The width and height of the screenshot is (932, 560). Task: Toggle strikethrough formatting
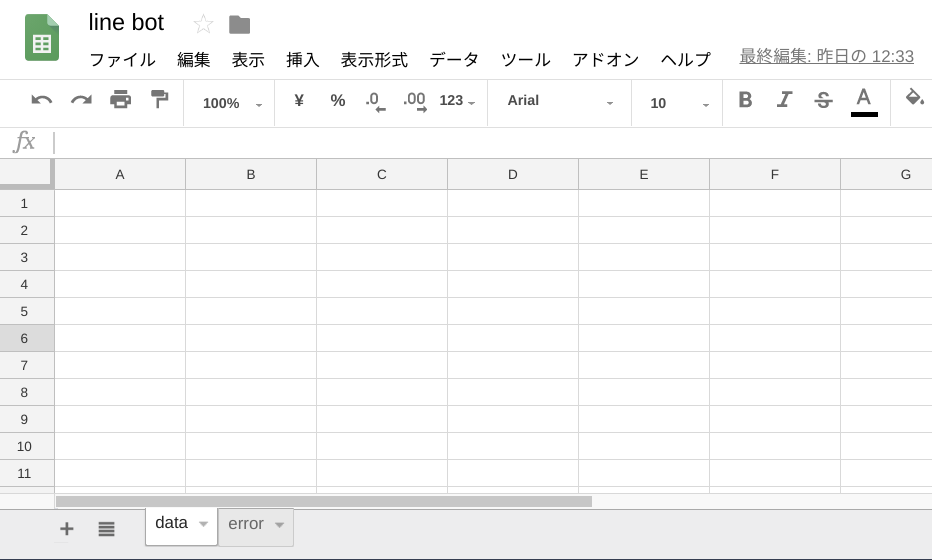tap(823, 100)
